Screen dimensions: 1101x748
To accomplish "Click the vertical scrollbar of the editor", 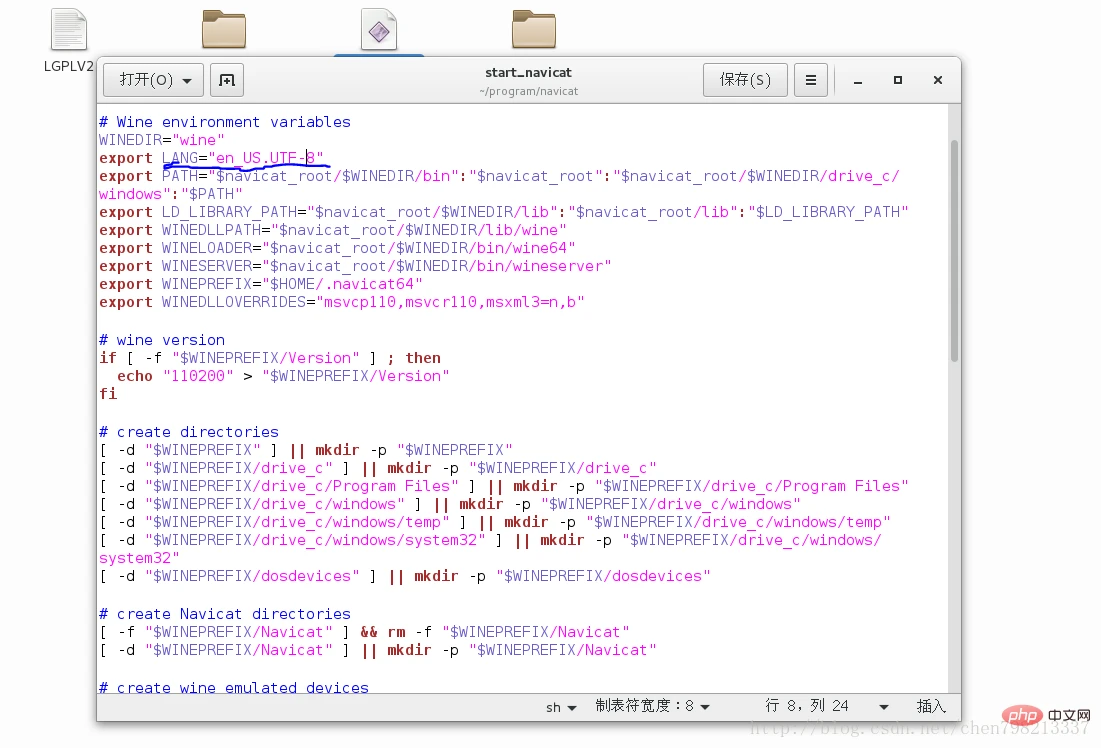I will (x=954, y=251).
